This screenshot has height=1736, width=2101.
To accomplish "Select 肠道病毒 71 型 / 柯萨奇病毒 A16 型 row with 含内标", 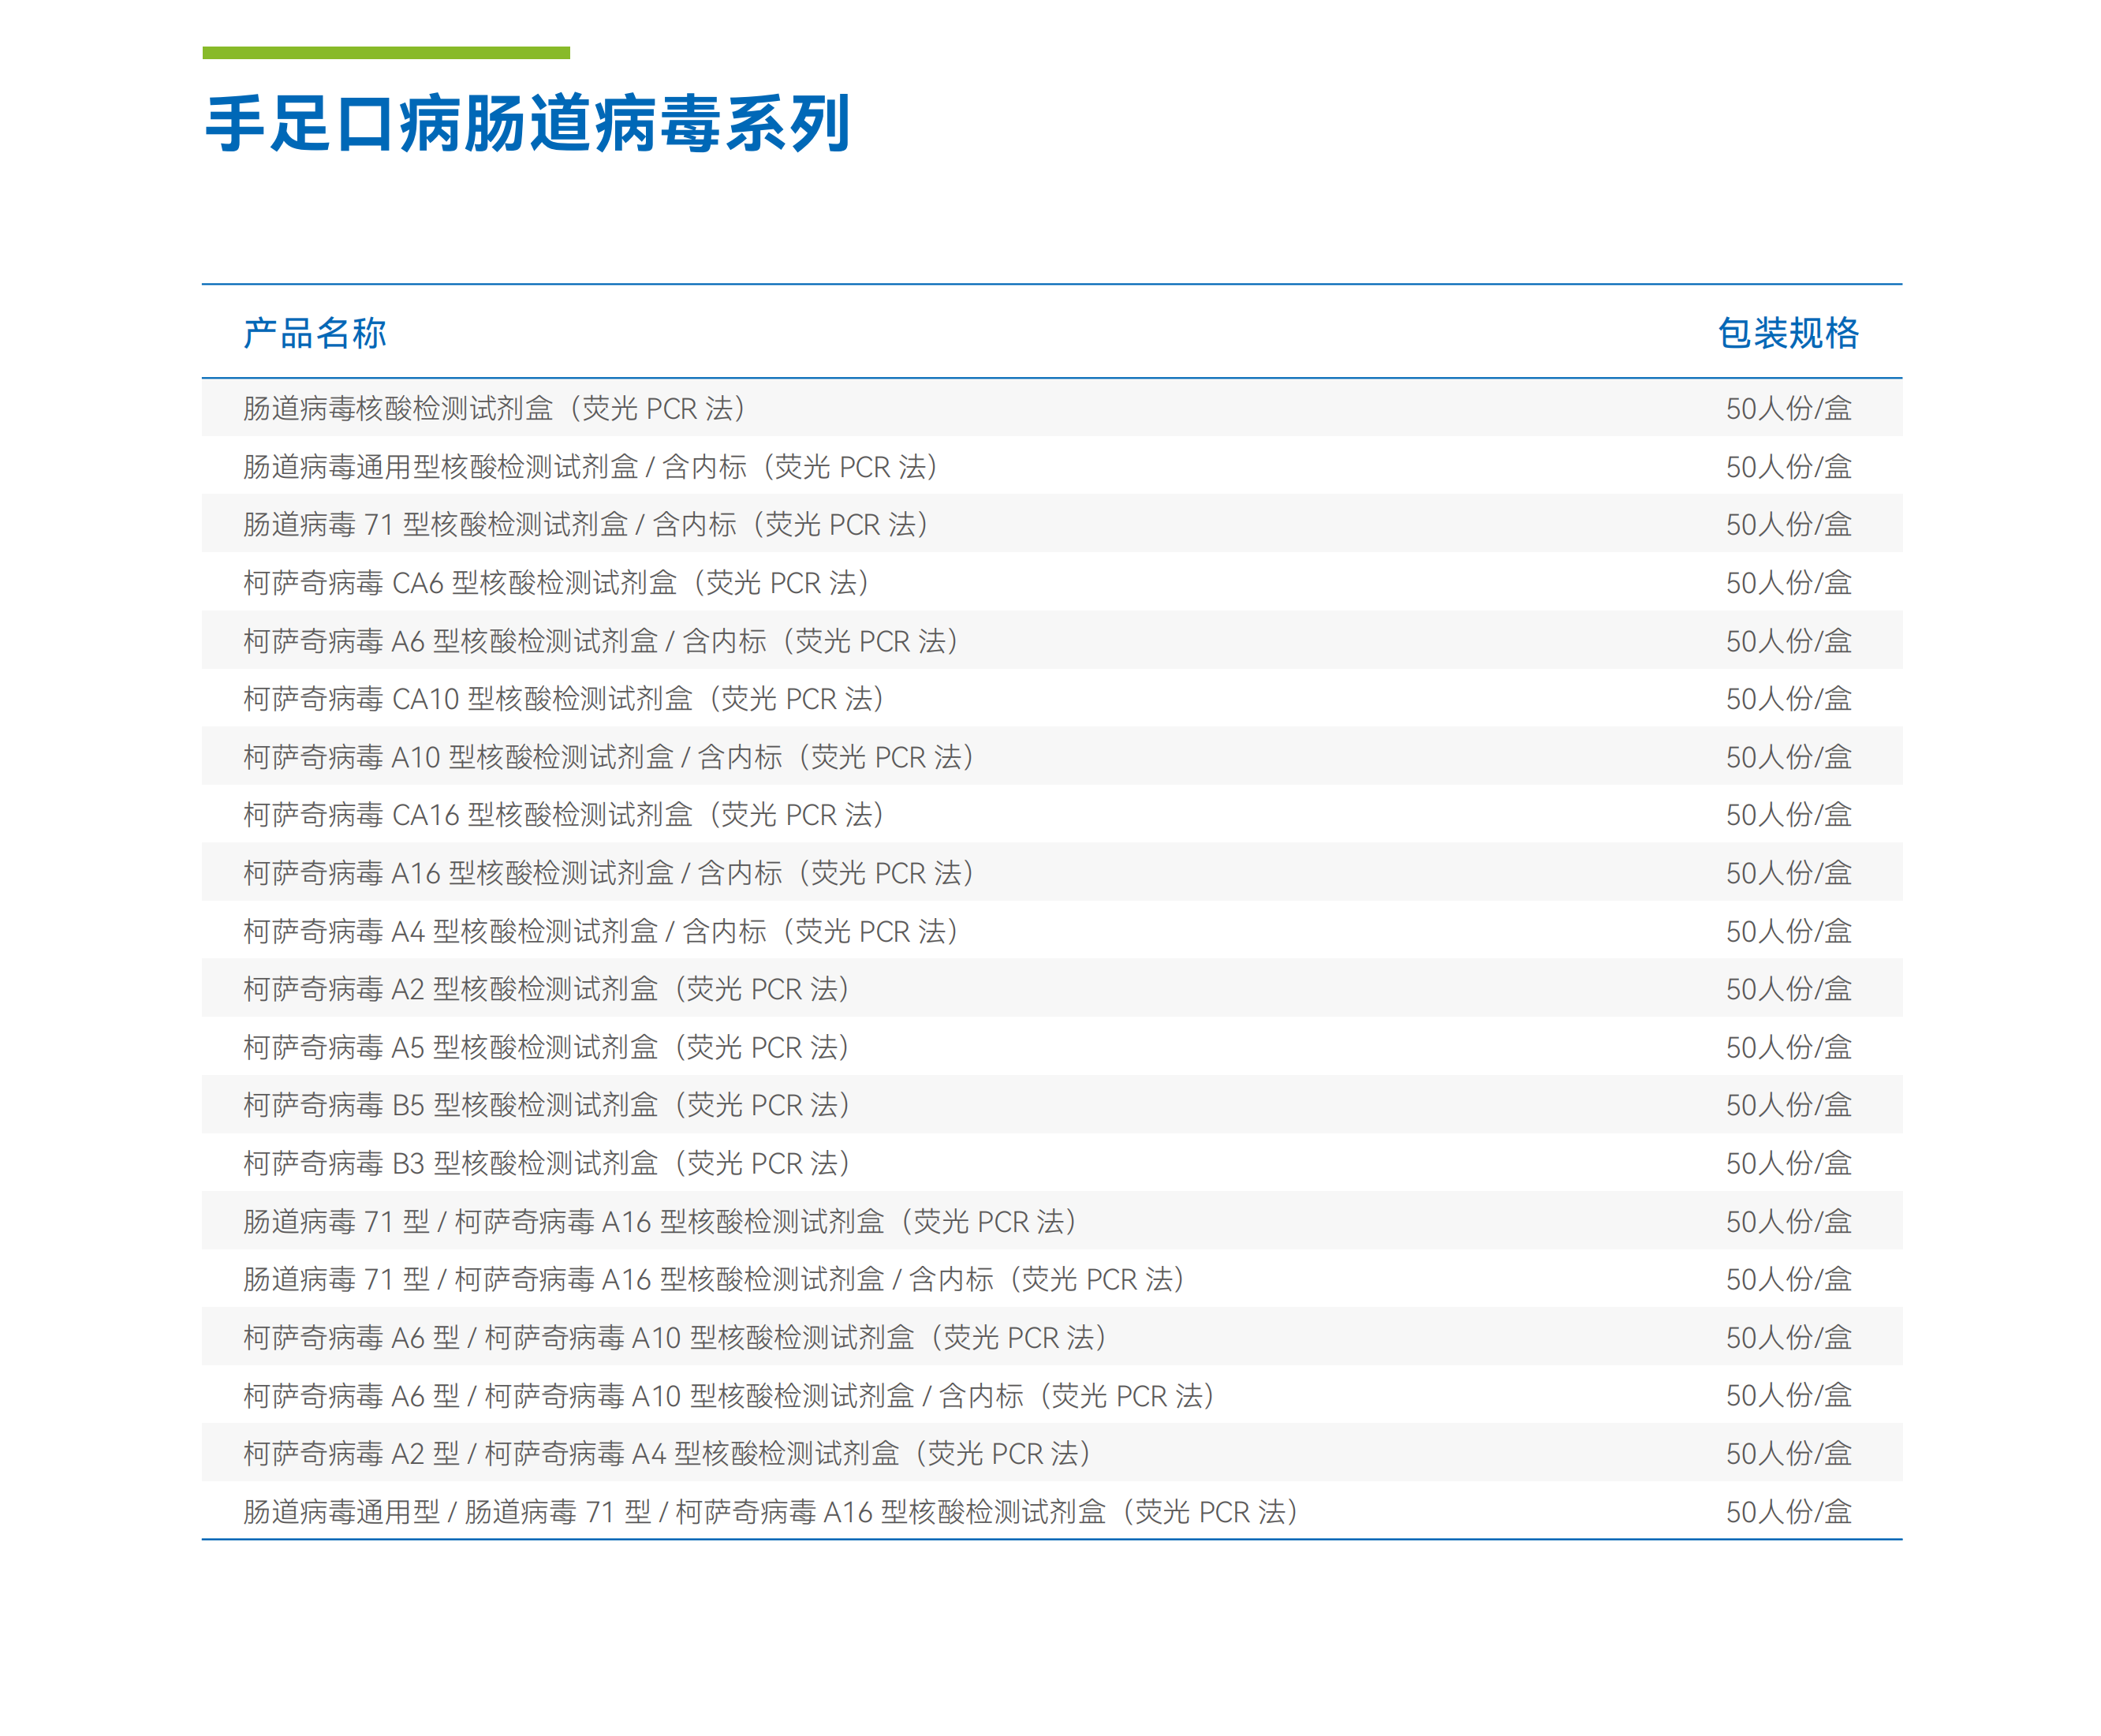I will (1051, 1278).
